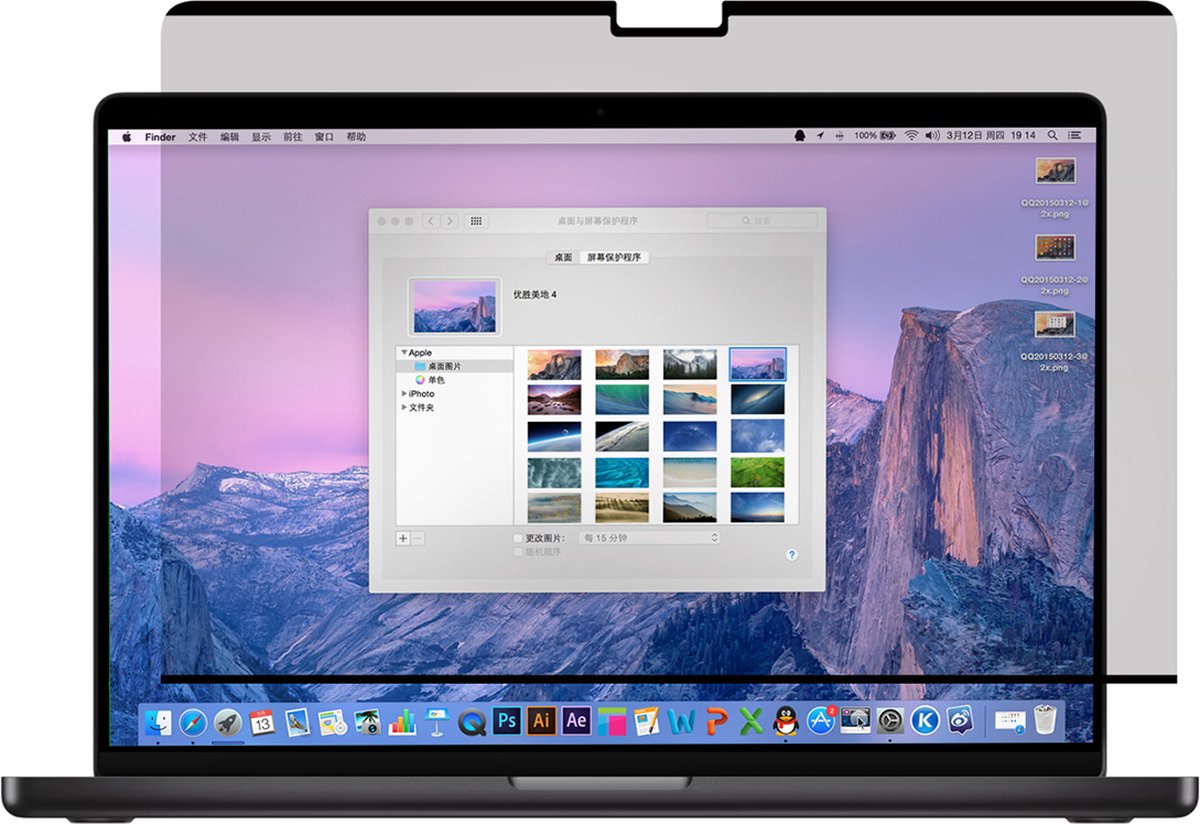Toggle the 随机顺序 checkbox
This screenshot has width=1200, height=824.
(x=518, y=552)
